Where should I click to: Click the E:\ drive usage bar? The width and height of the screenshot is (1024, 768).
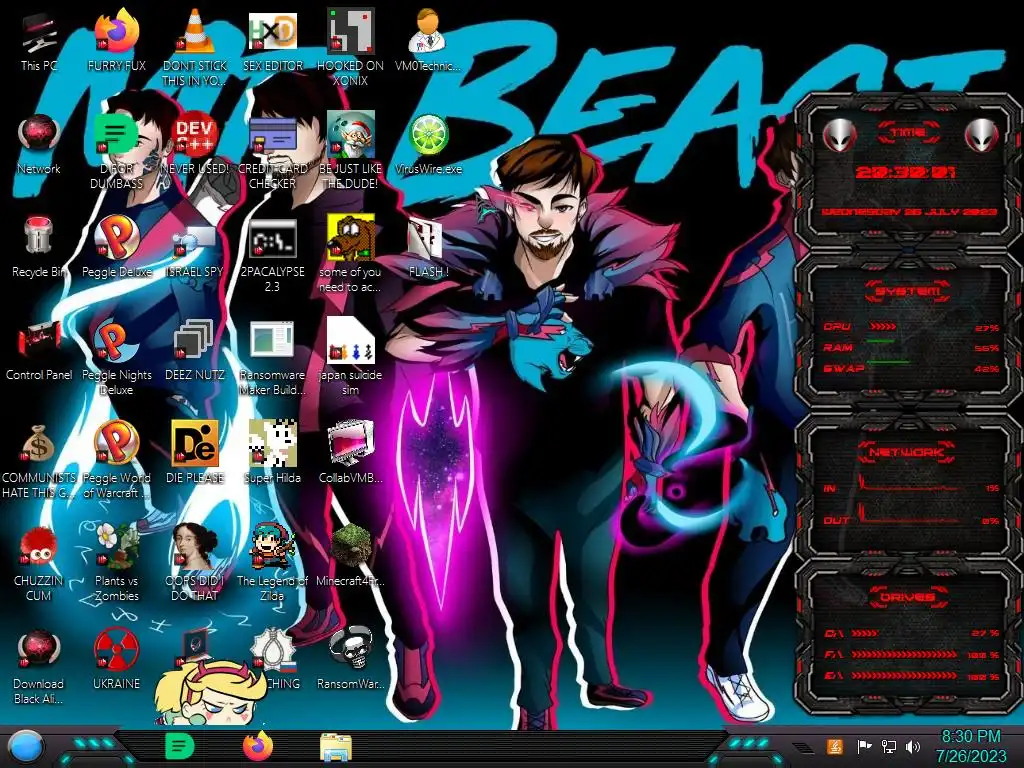911,676
